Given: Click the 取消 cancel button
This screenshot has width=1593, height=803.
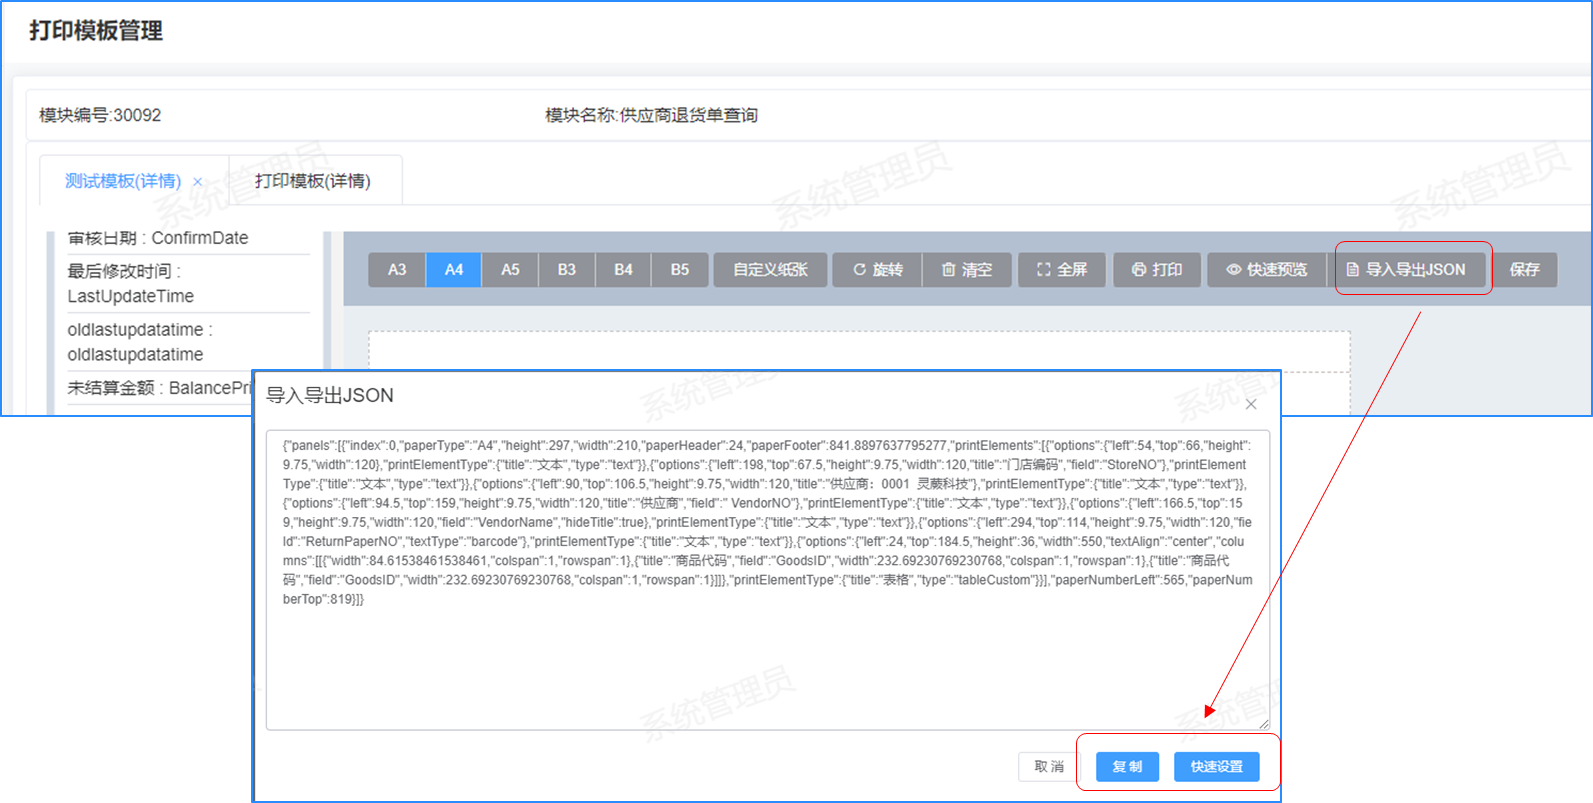Looking at the screenshot, I should click(1049, 767).
